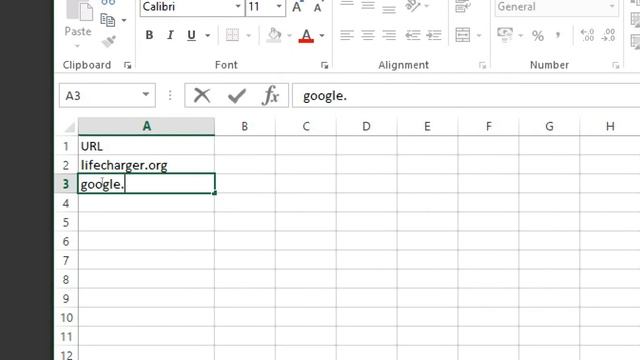Click the Copy icon

point(108,20)
